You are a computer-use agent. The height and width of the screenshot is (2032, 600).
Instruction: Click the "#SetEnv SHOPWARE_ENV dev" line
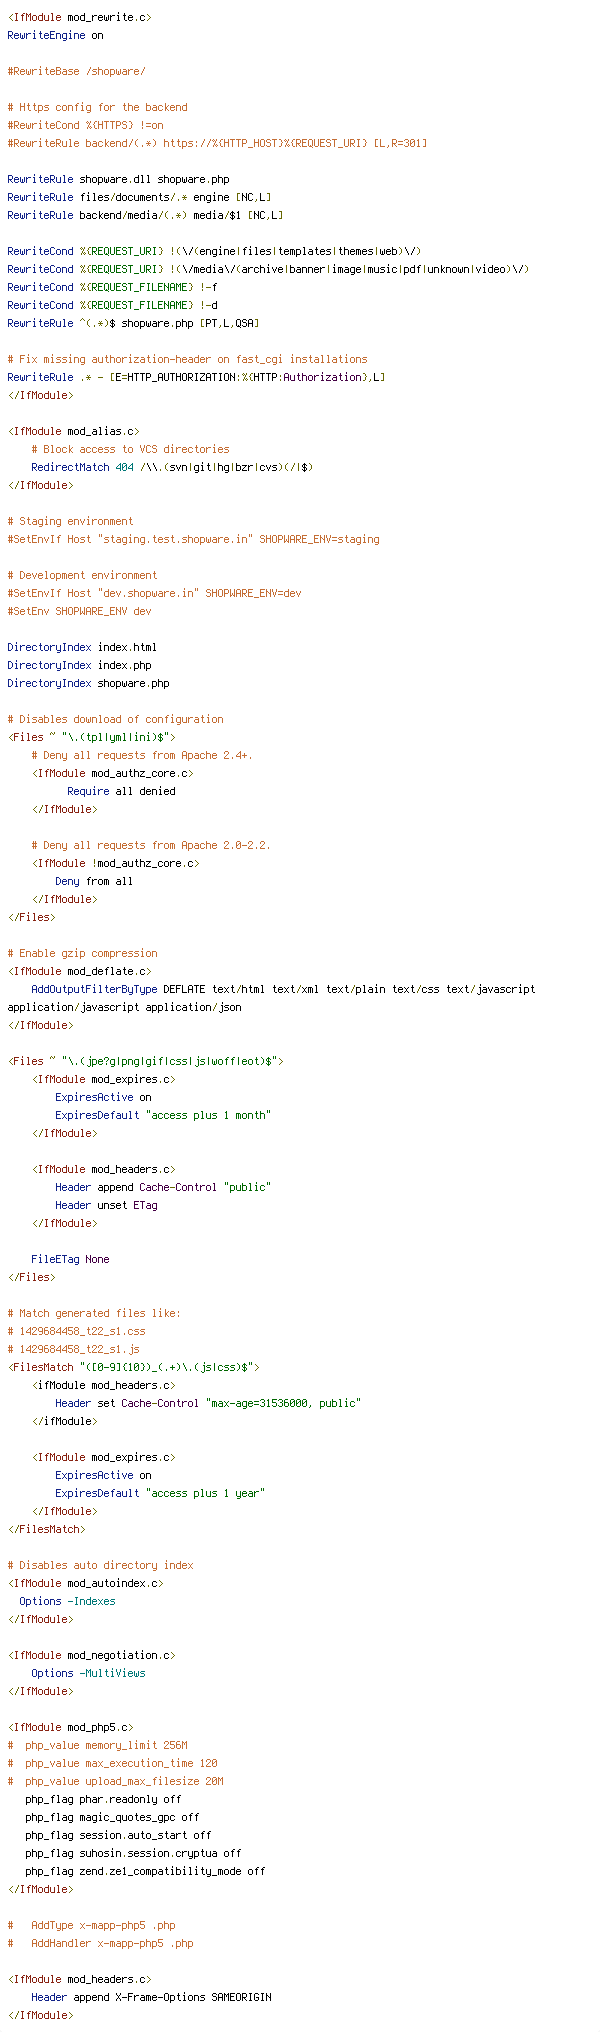[x=79, y=611]
